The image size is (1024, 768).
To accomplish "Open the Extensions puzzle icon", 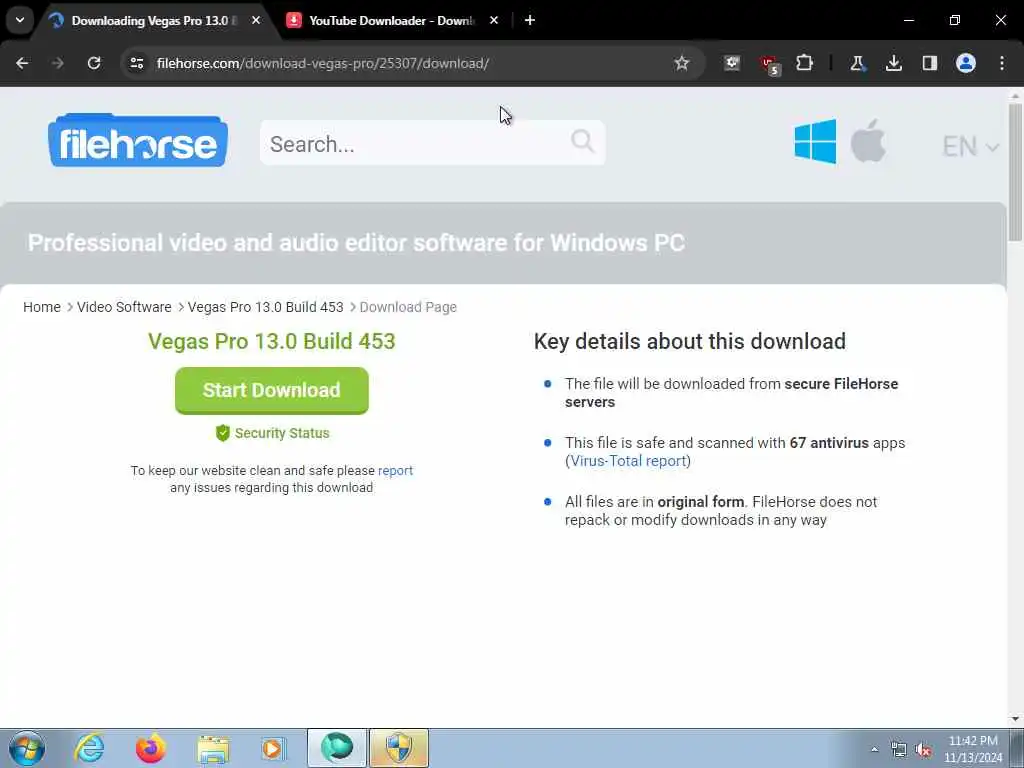I will pos(805,63).
